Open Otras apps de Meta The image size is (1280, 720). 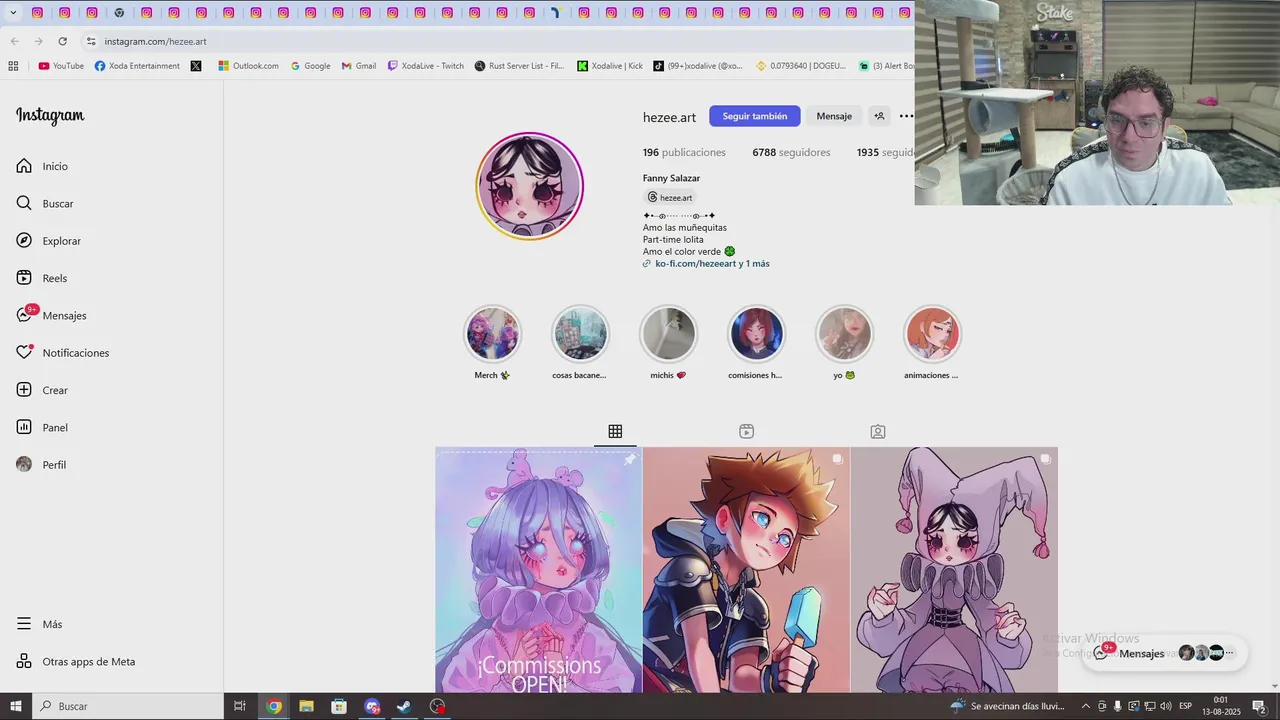coord(75,661)
